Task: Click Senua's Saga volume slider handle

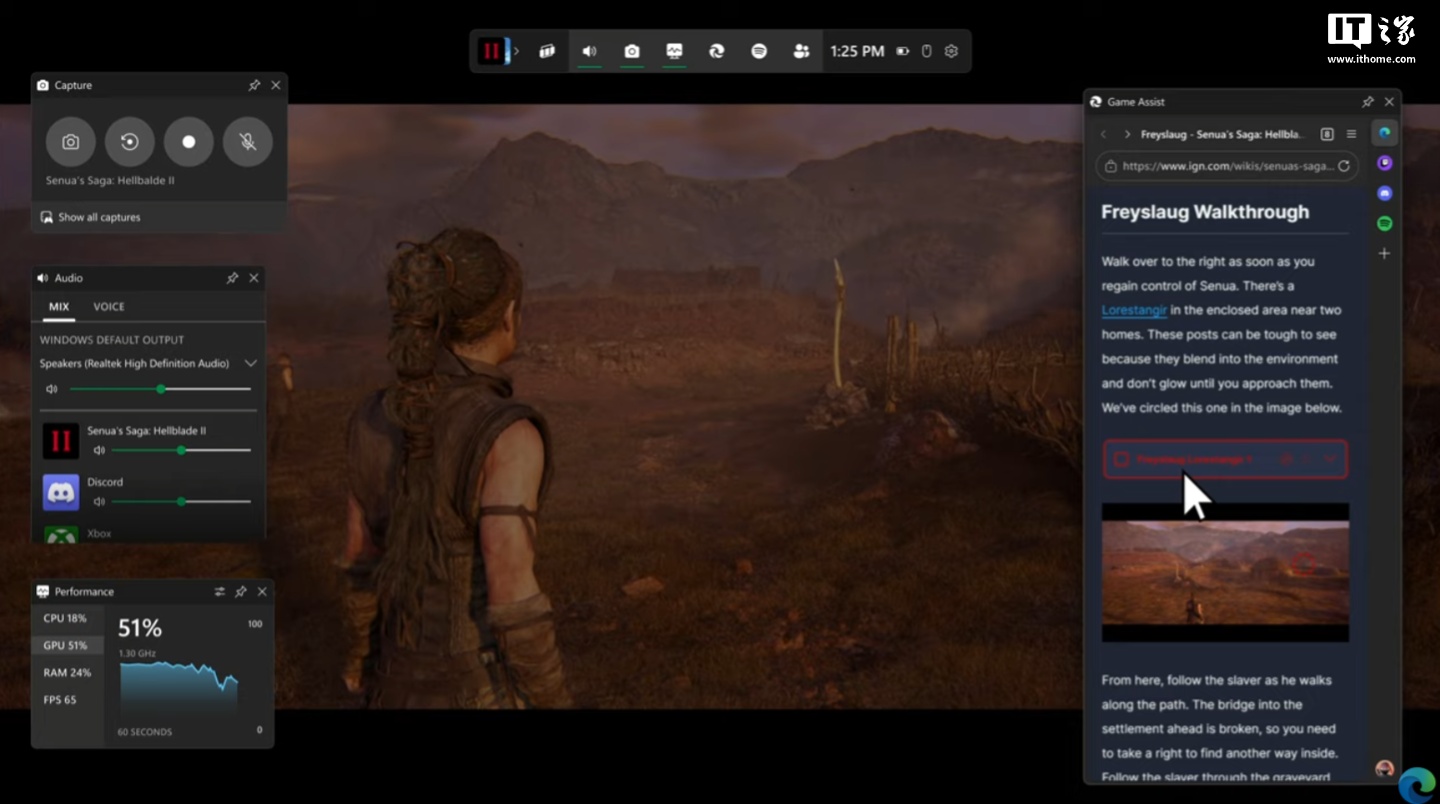Action: click(x=181, y=450)
